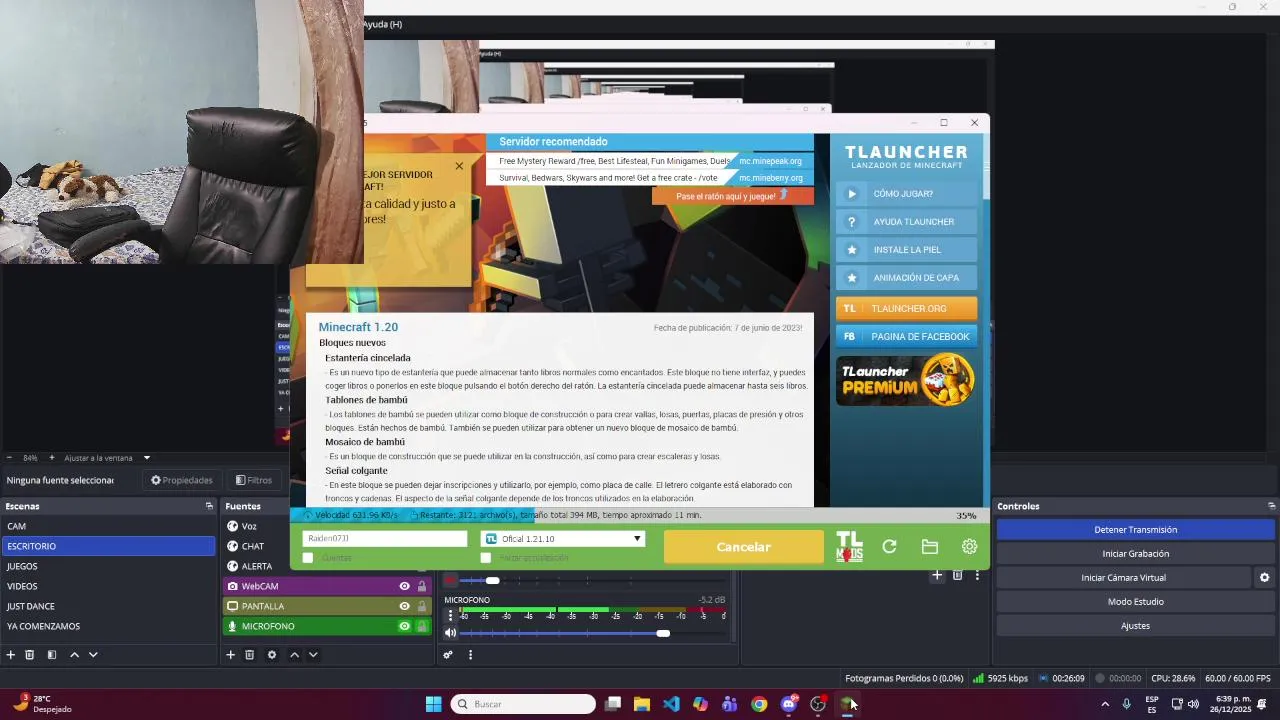Open TL Mods icon in TLauncher
The image size is (1280, 720).
click(849, 546)
